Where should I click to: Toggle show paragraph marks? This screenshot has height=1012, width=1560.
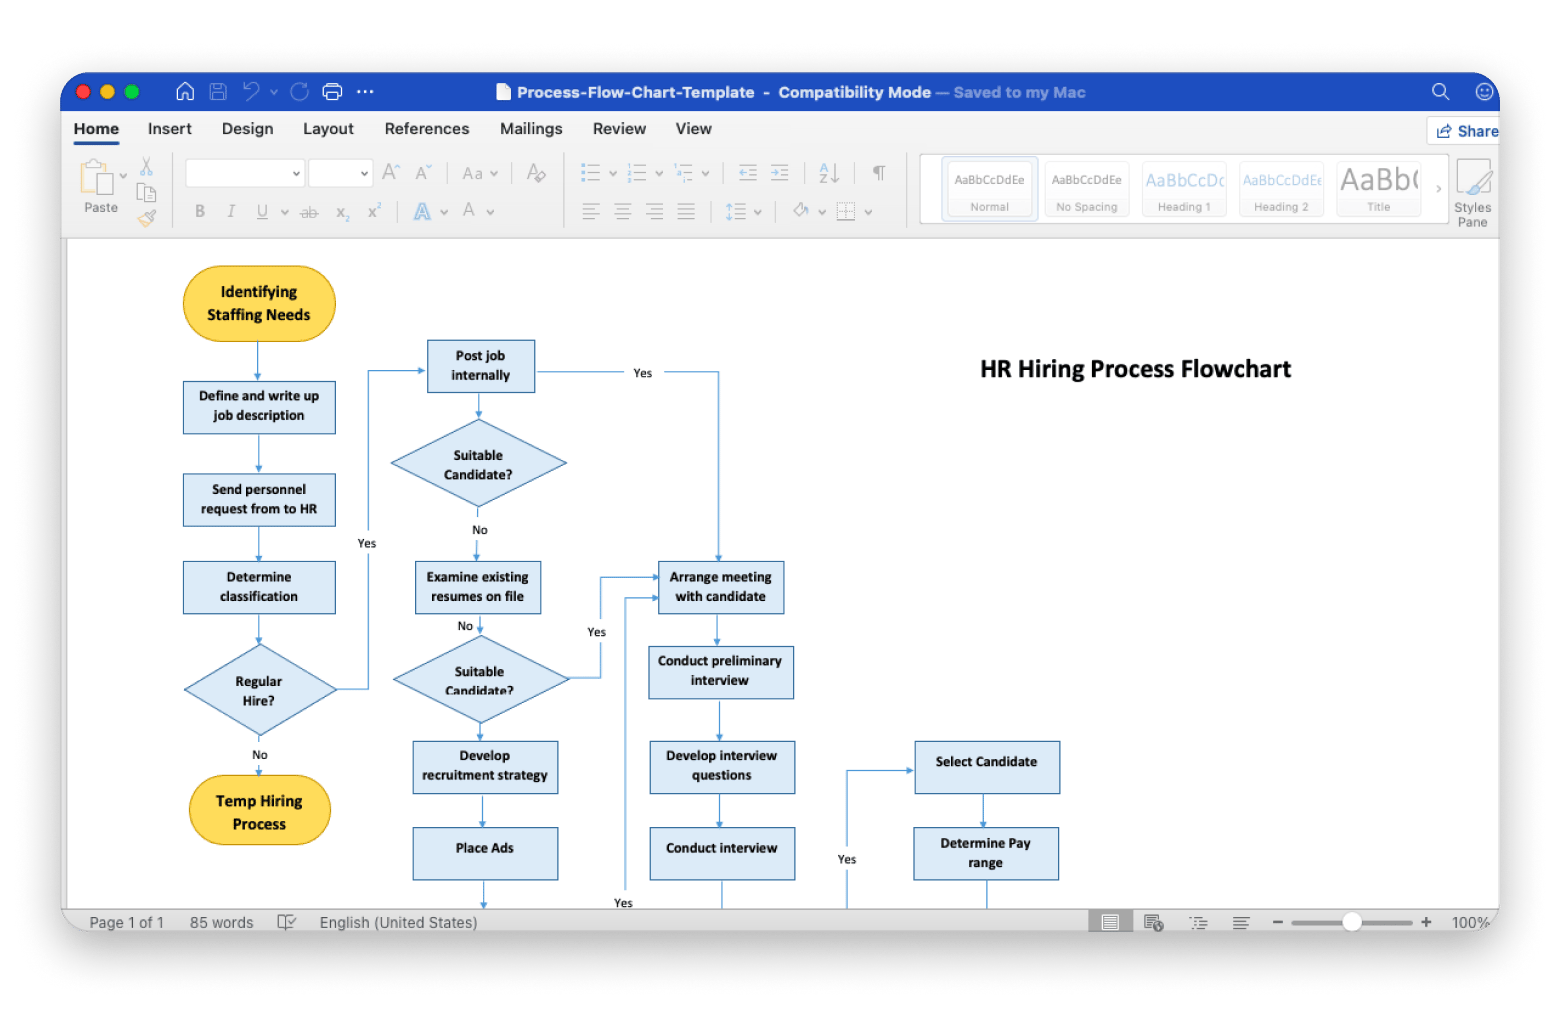click(x=879, y=173)
